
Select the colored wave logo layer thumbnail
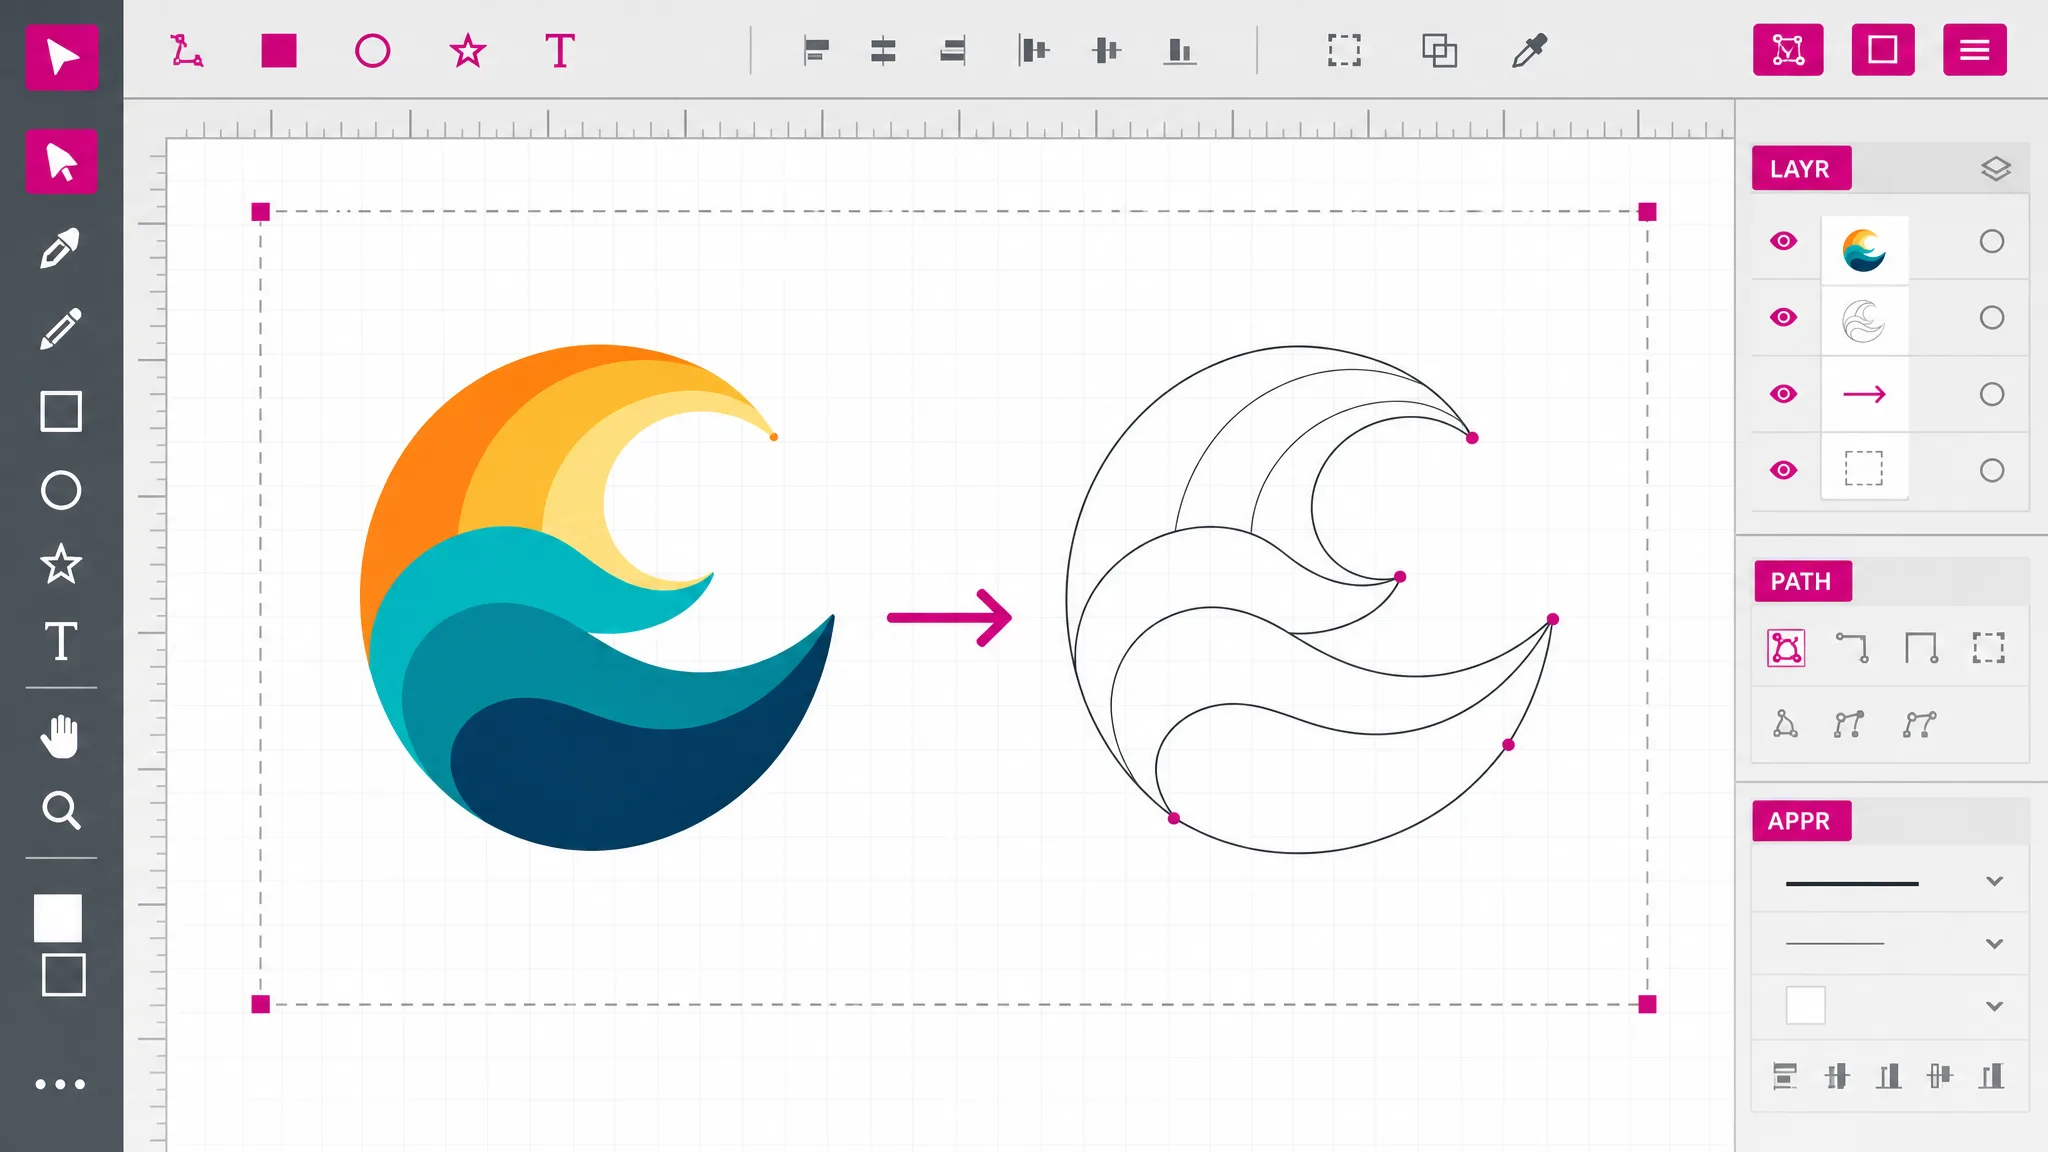(1864, 249)
